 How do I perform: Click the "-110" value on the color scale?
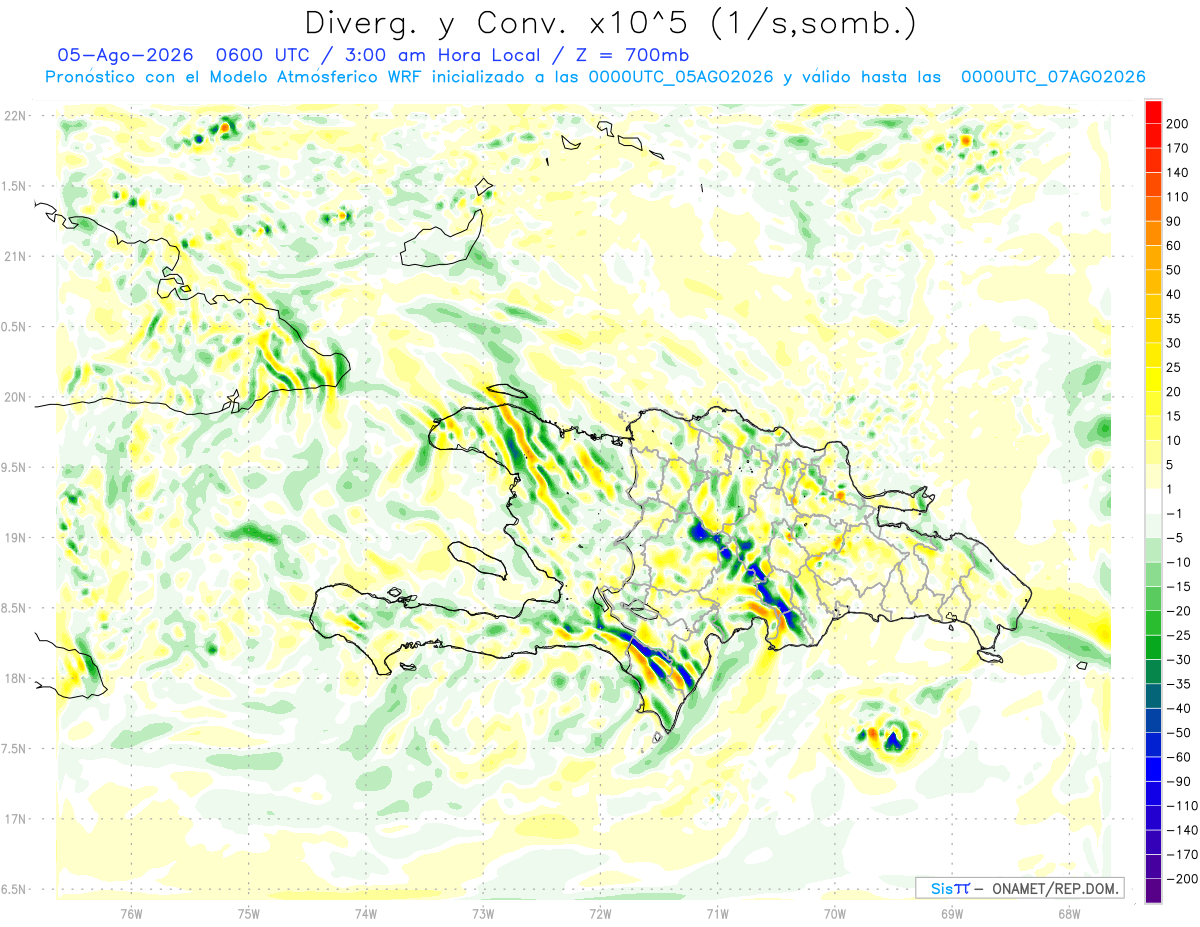(1181, 805)
